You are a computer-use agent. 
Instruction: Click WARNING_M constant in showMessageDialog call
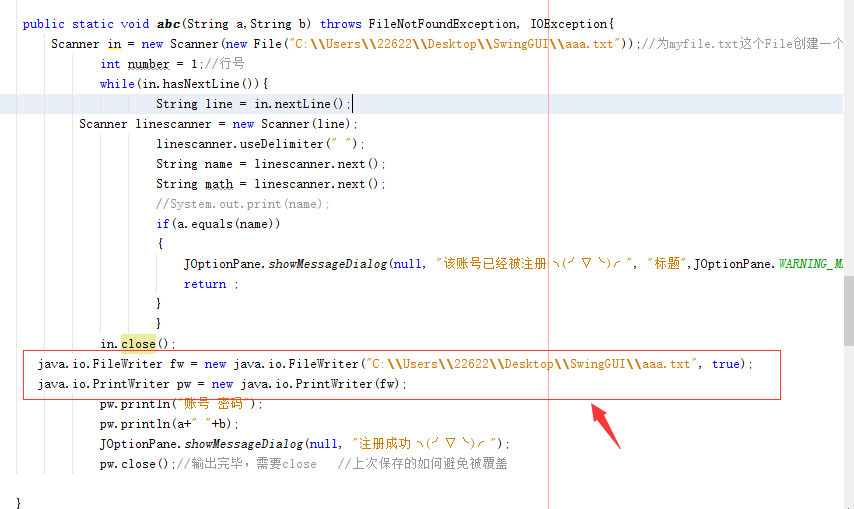(811, 264)
